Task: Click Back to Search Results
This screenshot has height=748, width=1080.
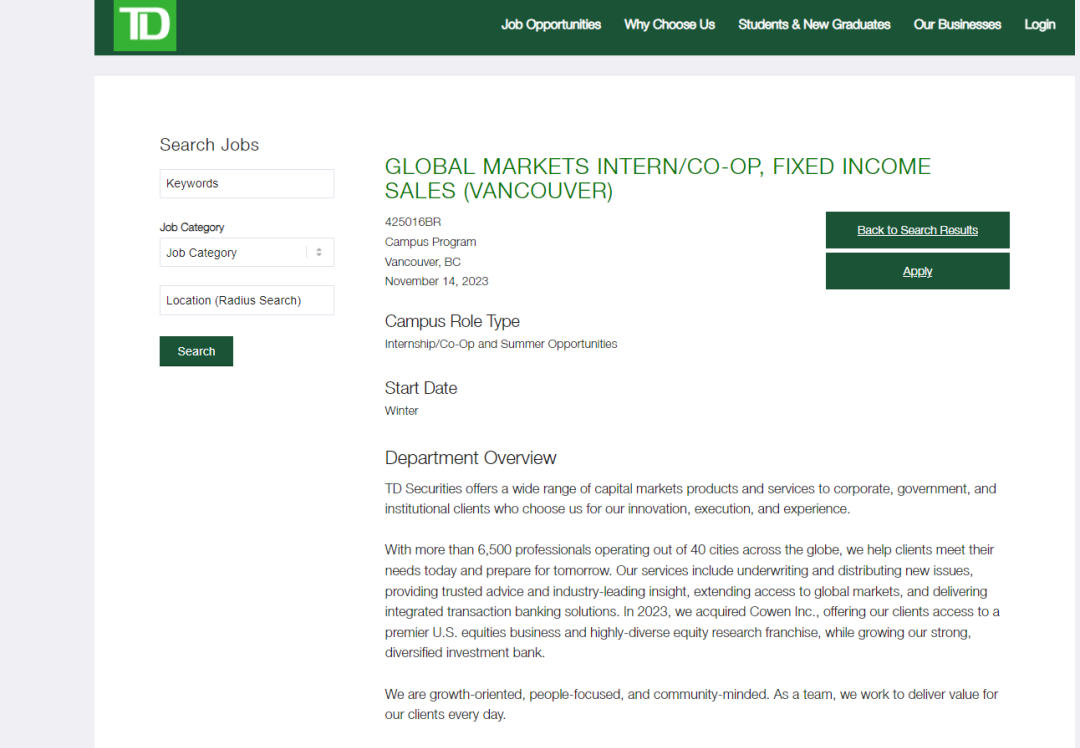Action: pos(917,230)
